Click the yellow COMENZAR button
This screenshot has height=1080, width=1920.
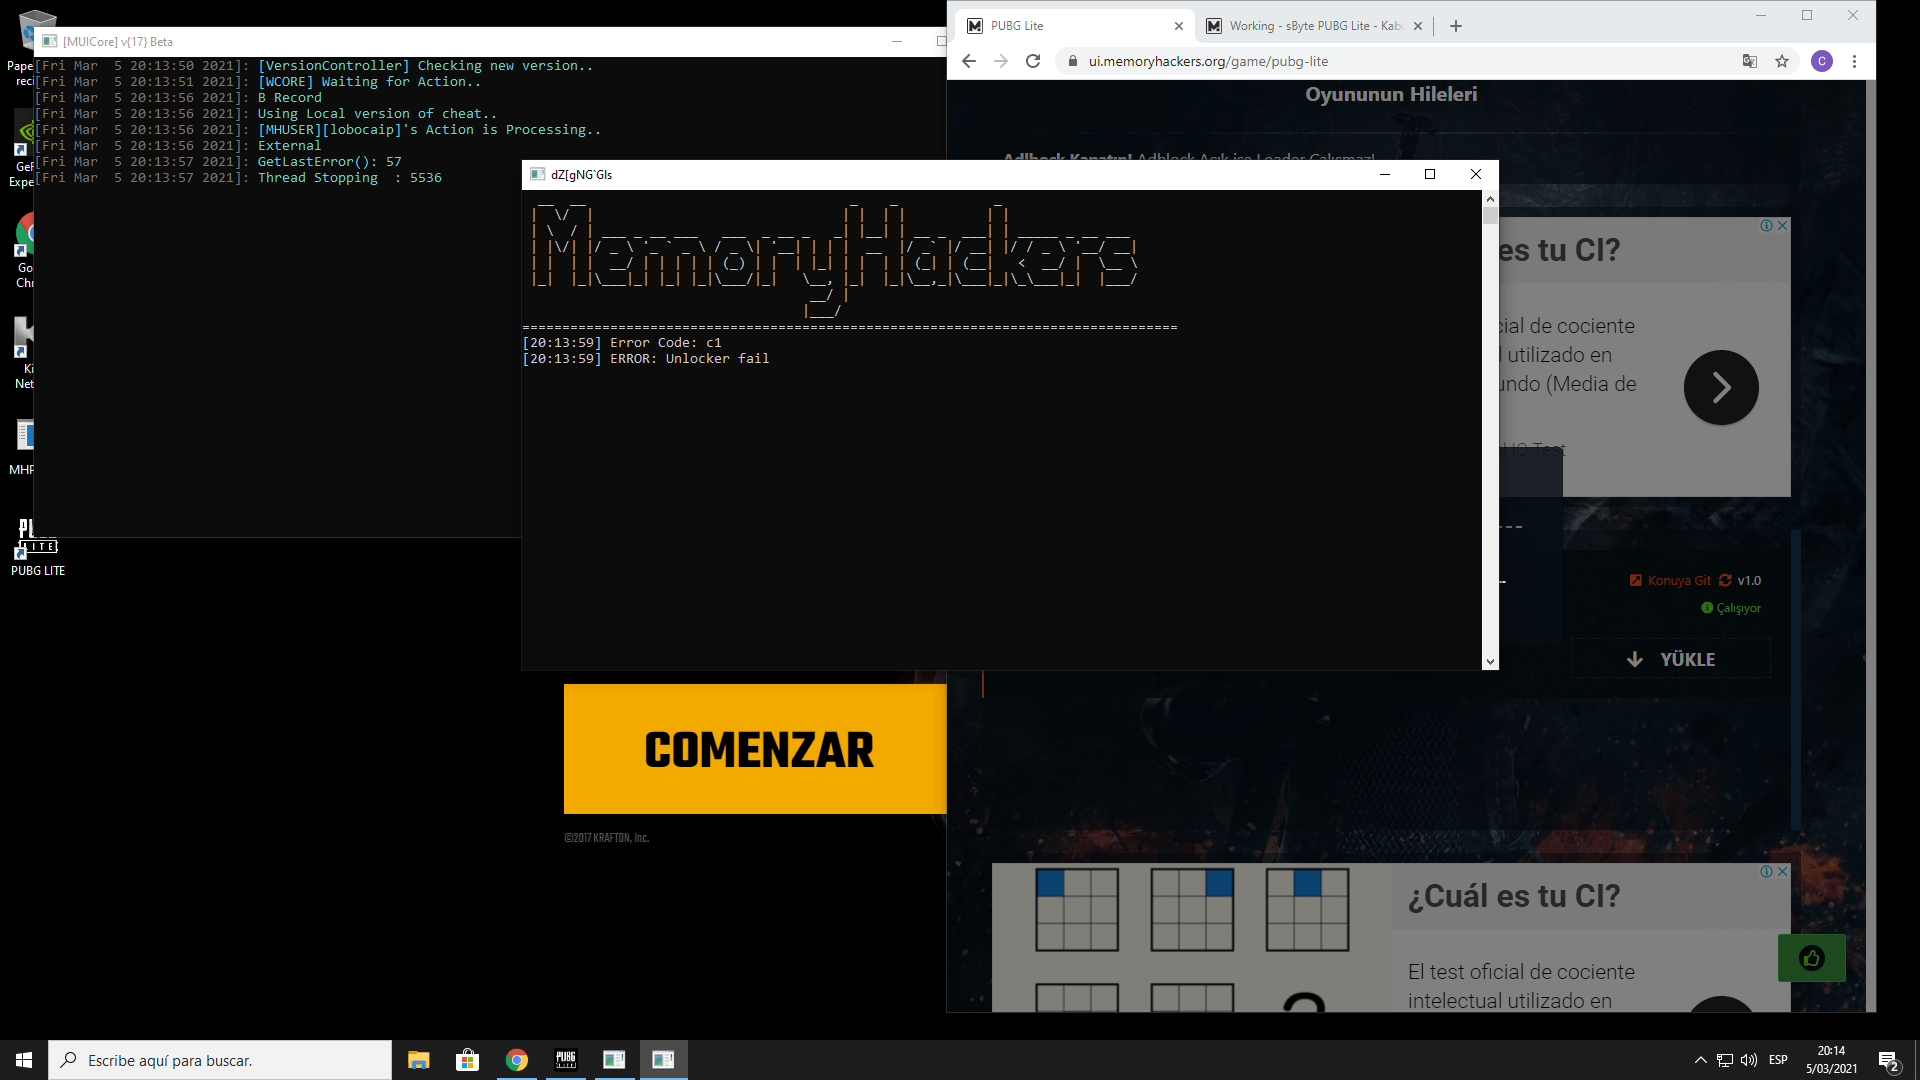coord(755,749)
